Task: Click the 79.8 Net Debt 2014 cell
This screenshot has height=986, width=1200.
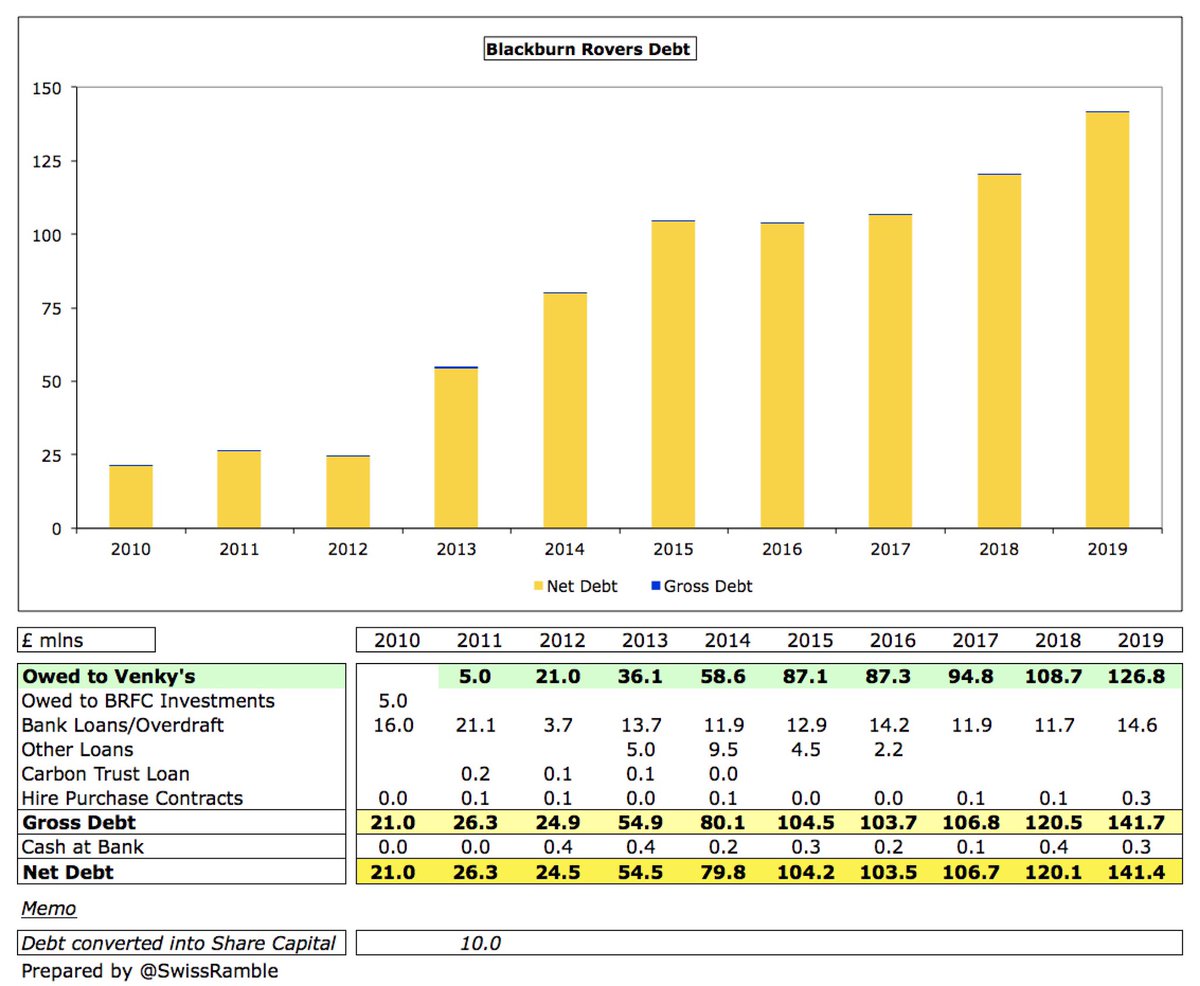Action: [723, 872]
